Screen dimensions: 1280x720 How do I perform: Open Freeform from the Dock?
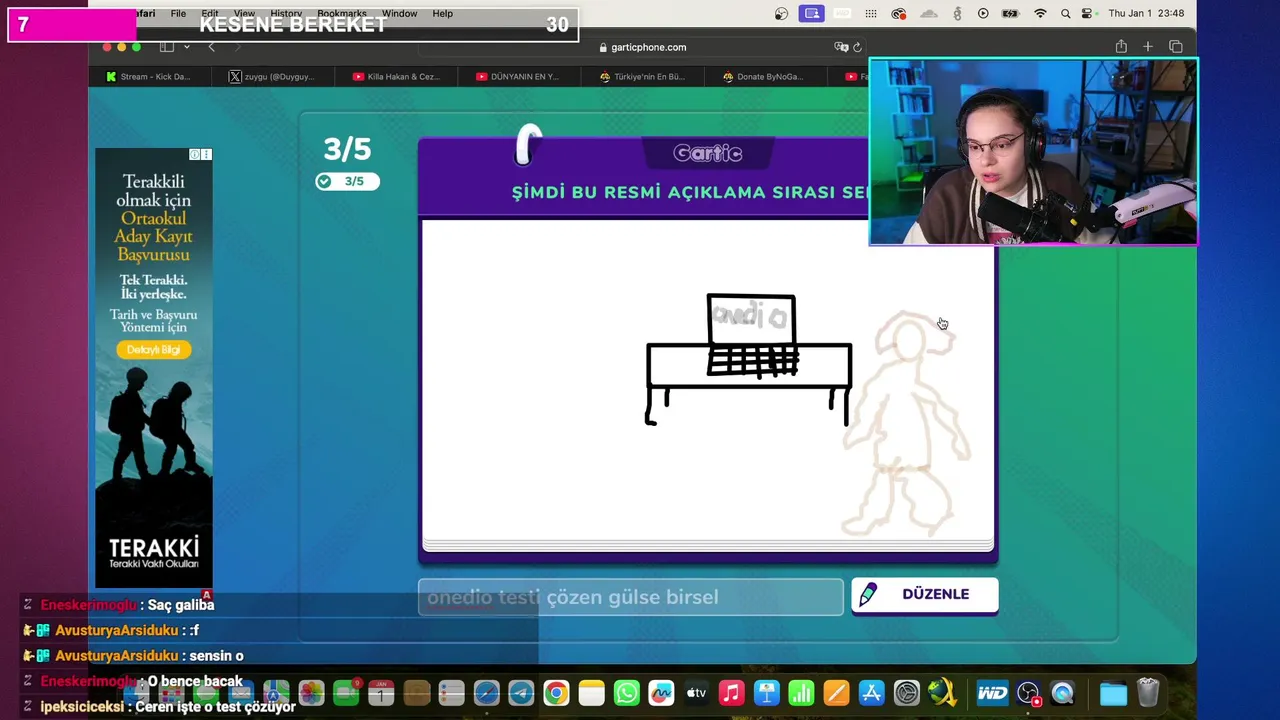[x=661, y=693]
